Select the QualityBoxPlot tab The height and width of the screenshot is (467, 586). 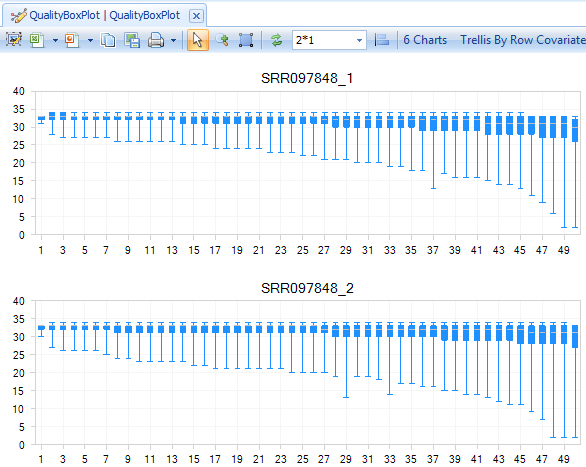tap(96, 15)
